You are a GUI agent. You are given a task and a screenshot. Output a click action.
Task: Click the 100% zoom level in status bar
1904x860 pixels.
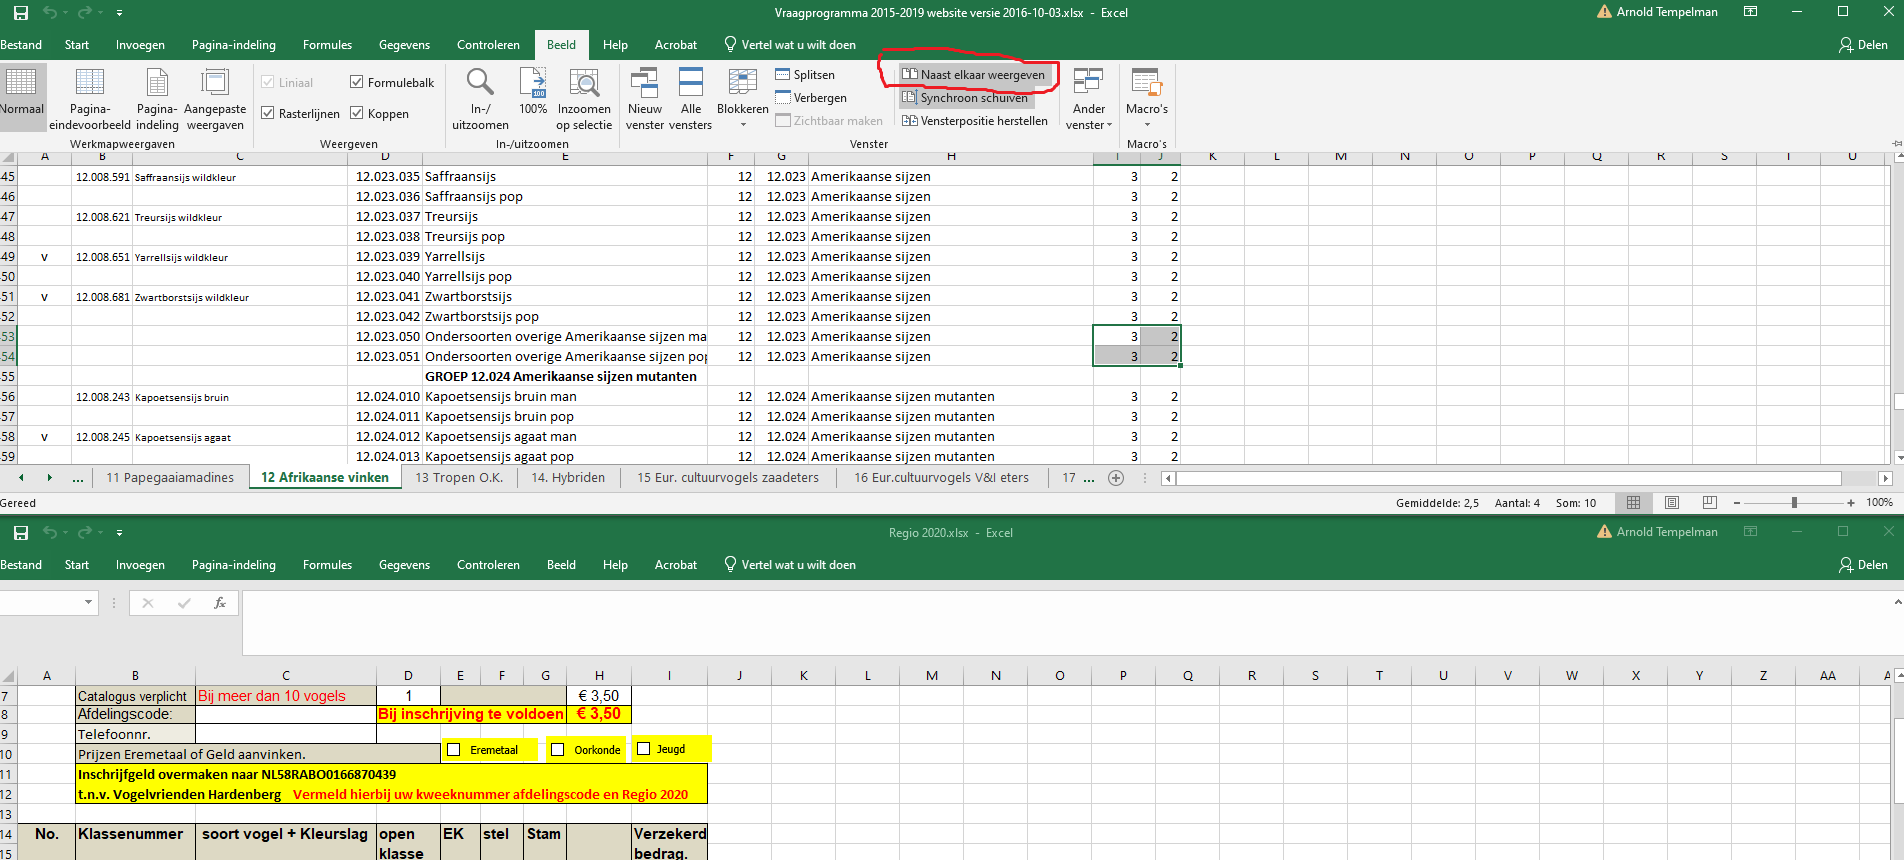[x=1879, y=503]
